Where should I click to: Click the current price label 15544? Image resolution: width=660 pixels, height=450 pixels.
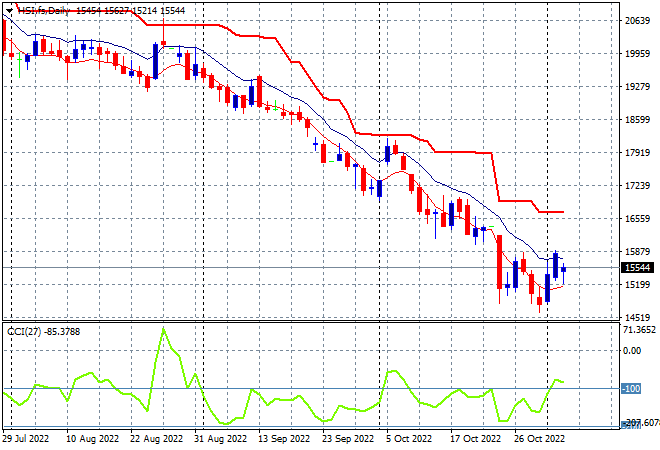pos(638,268)
